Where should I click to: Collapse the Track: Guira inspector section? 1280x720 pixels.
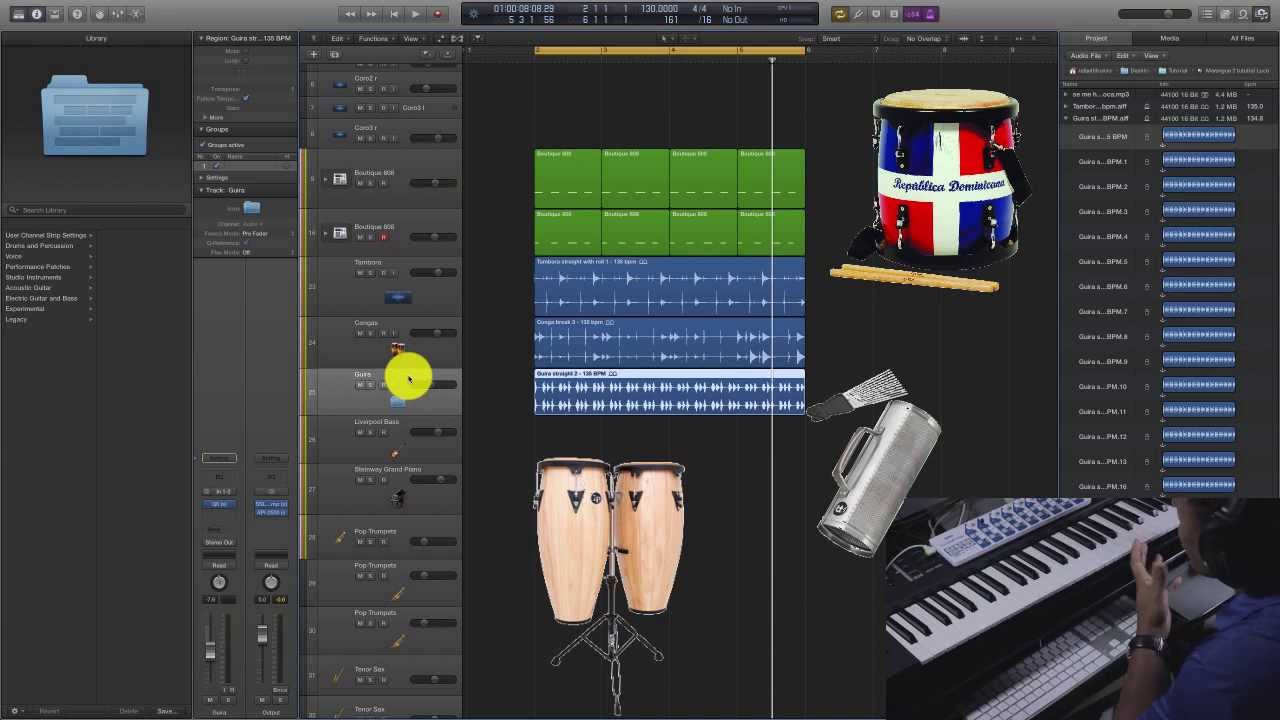[x=201, y=190]
